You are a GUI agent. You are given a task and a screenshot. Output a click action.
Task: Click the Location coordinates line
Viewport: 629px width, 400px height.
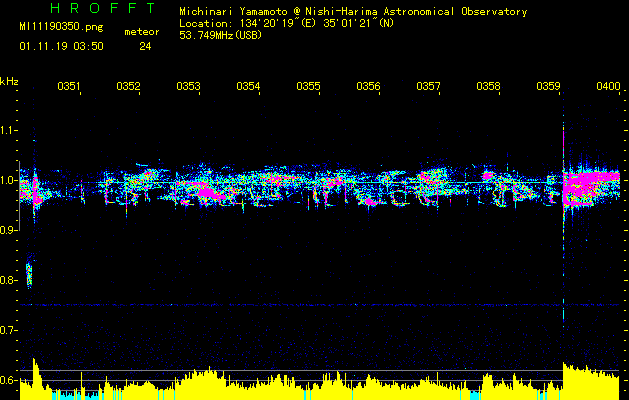click(287, 23)
